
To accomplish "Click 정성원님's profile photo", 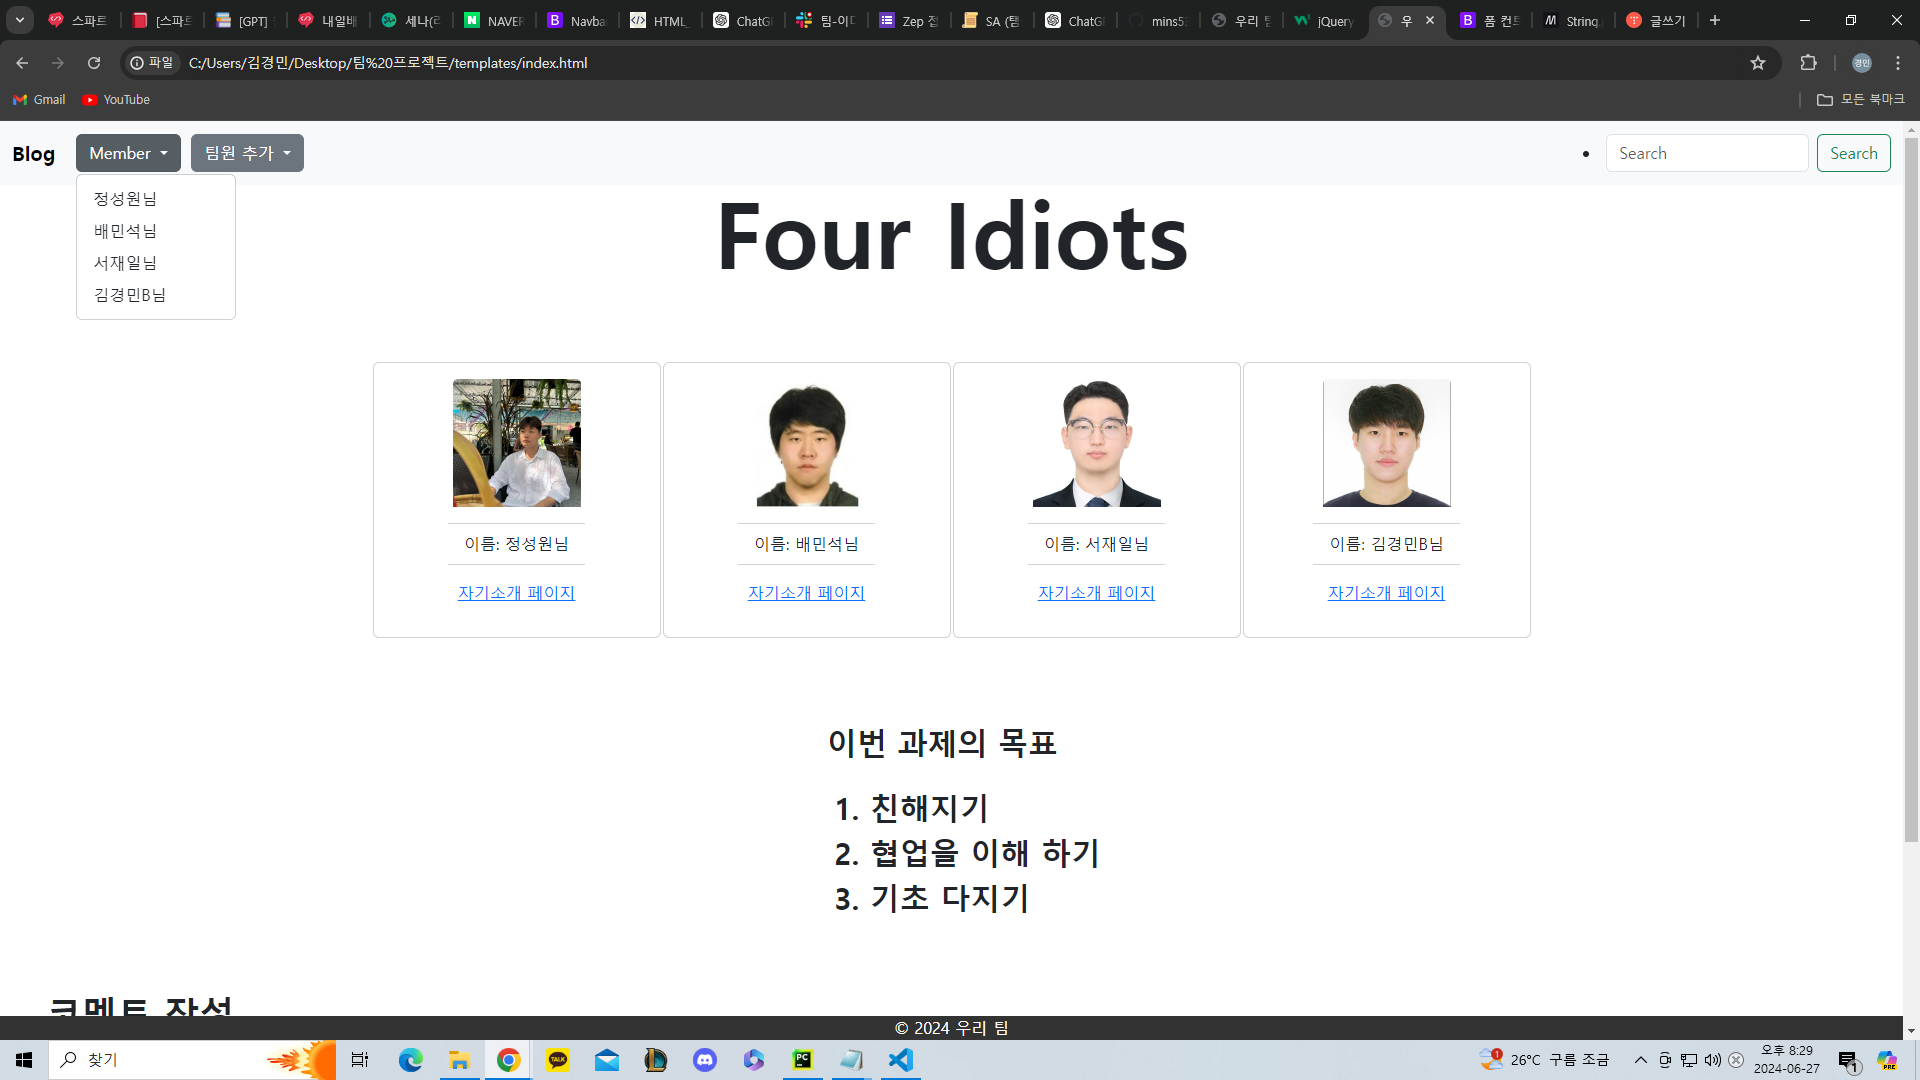I will [x=516, y=443].
